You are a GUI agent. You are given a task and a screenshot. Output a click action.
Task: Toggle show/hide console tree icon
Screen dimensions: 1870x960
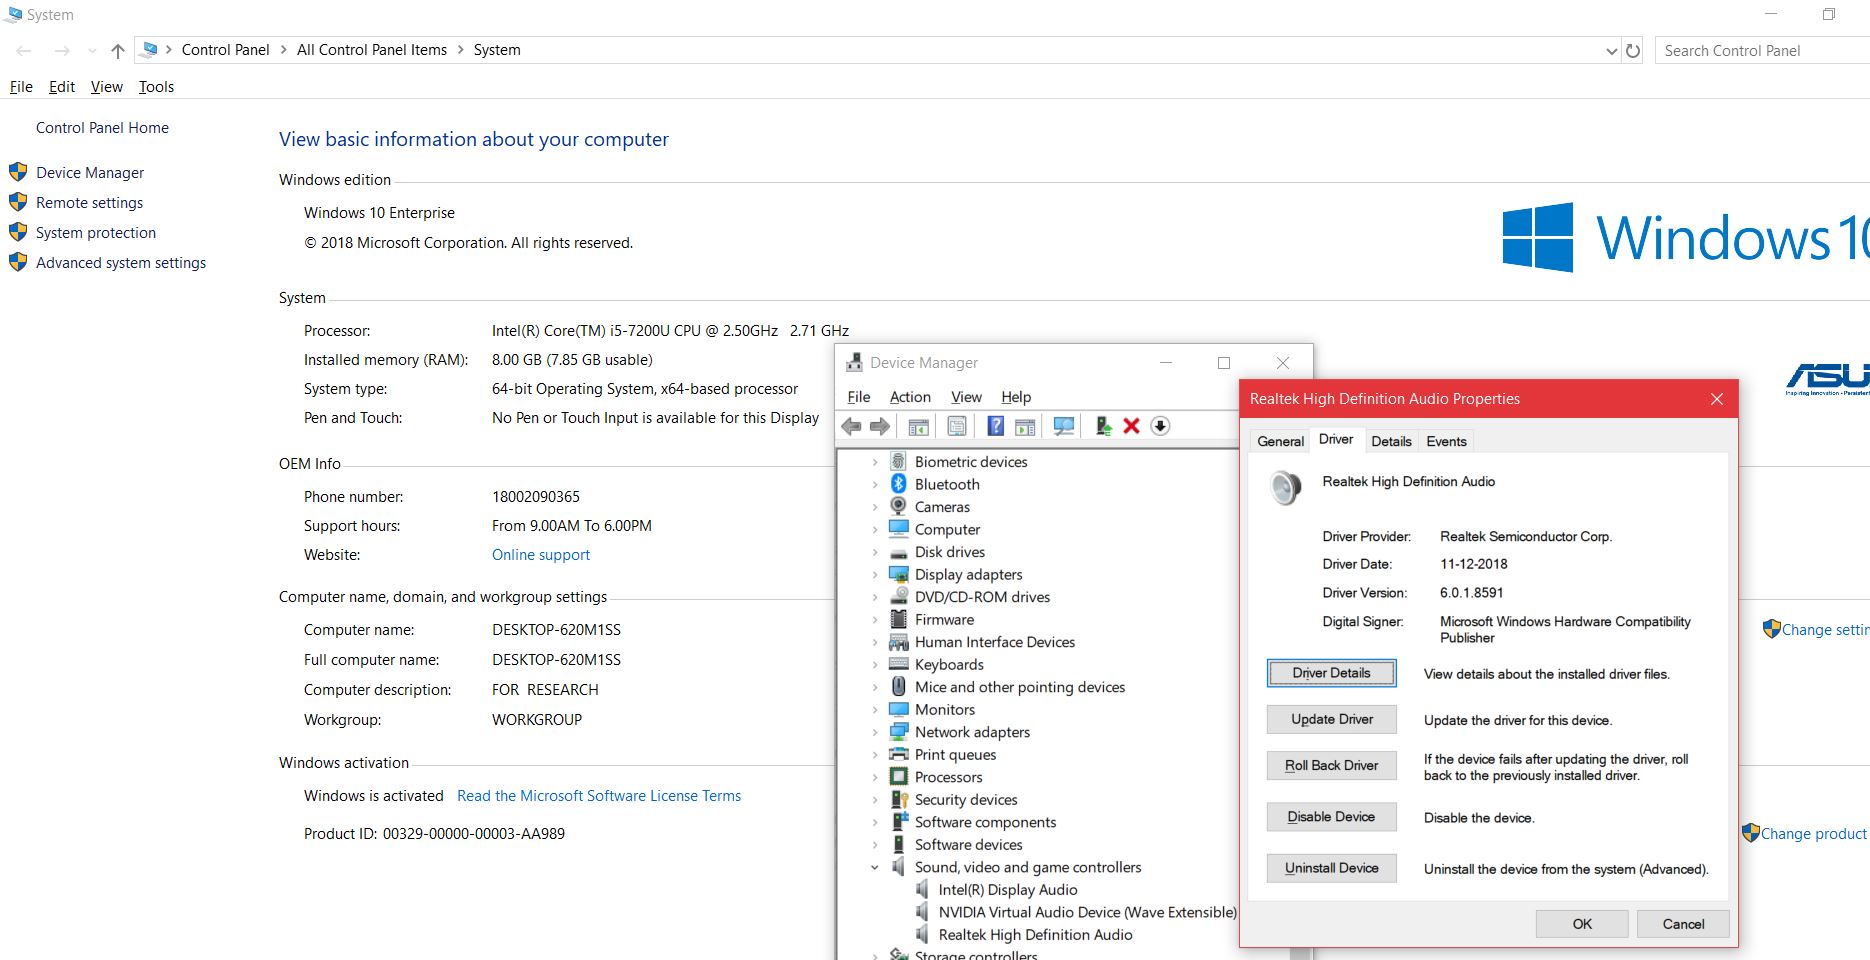[918, 426]
